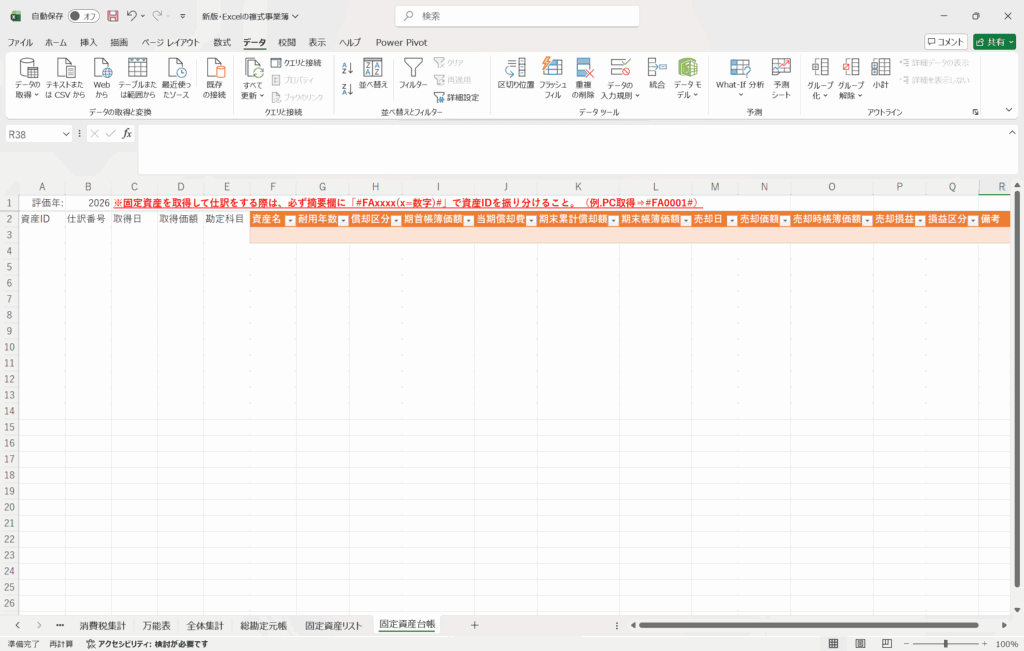This screenshot has width=1024, height=651.
Task: Click the Forecast Sheet icon
Action: coord(781,68)
